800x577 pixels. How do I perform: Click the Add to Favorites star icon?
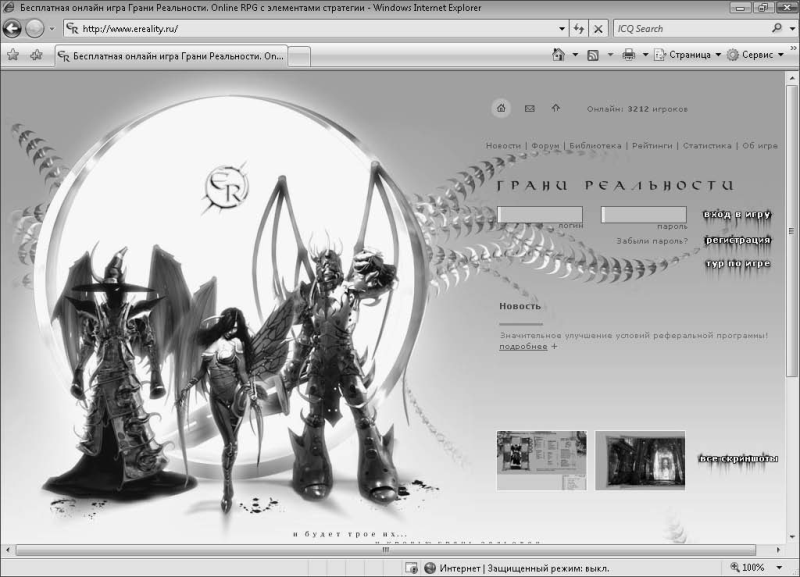pos(36,55)
